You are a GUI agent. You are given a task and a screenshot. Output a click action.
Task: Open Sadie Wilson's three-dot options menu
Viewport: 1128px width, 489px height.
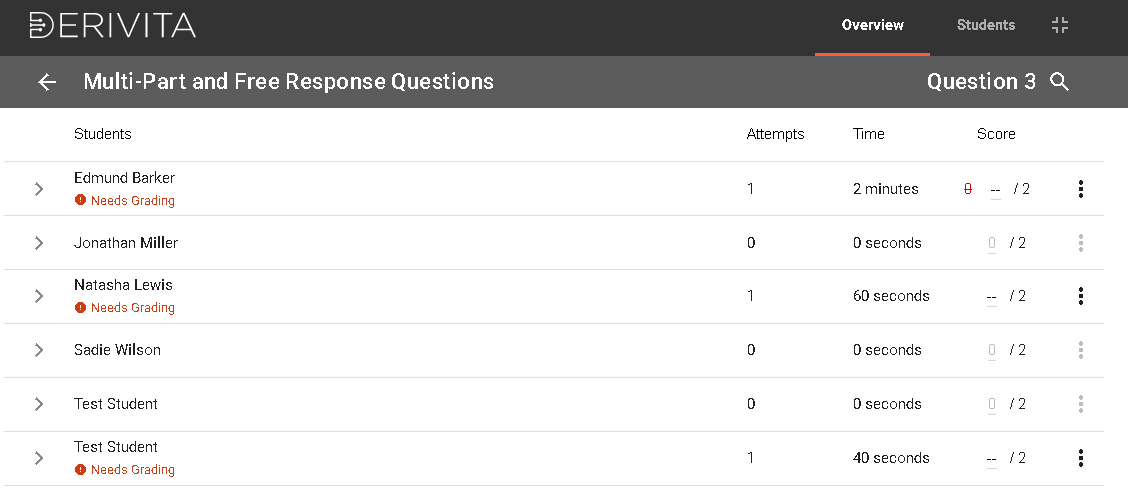click(x=1081, y=350)
